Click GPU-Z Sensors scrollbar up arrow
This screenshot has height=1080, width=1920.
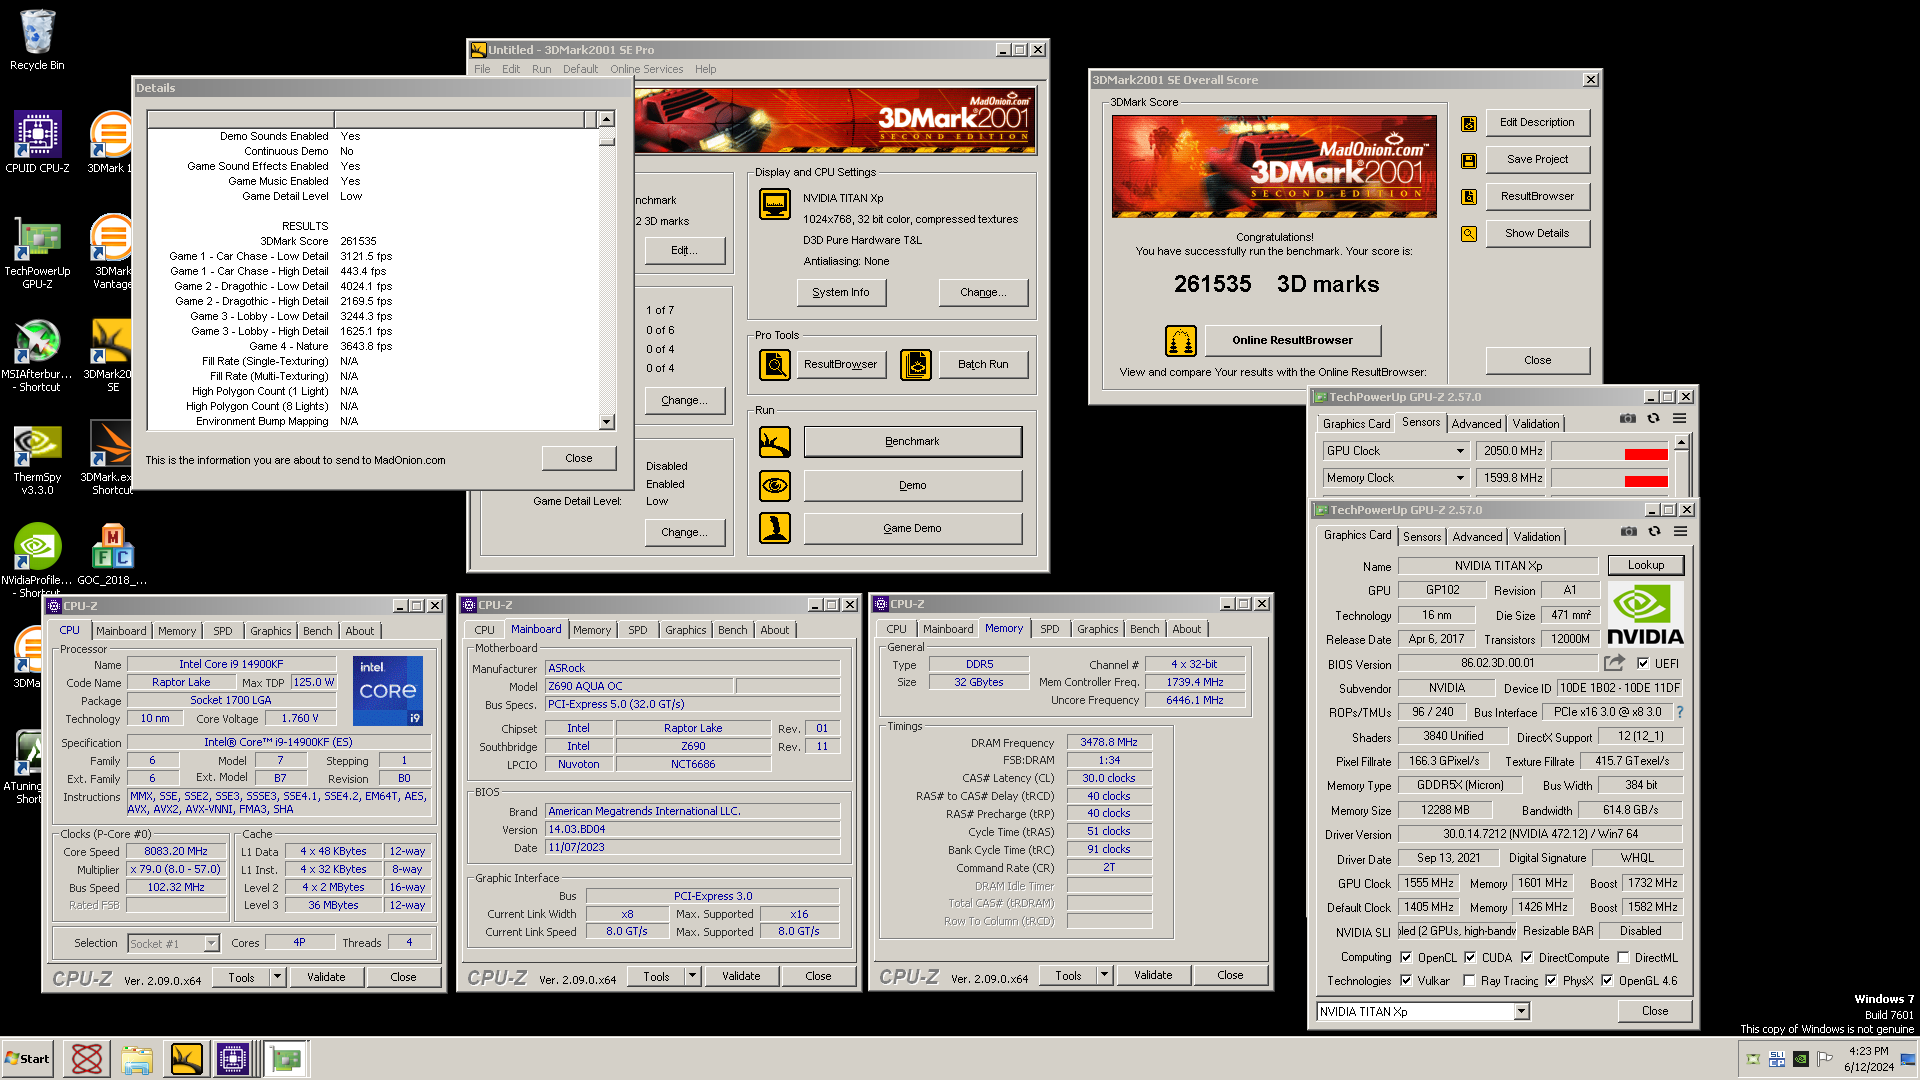click(1681, 442)
